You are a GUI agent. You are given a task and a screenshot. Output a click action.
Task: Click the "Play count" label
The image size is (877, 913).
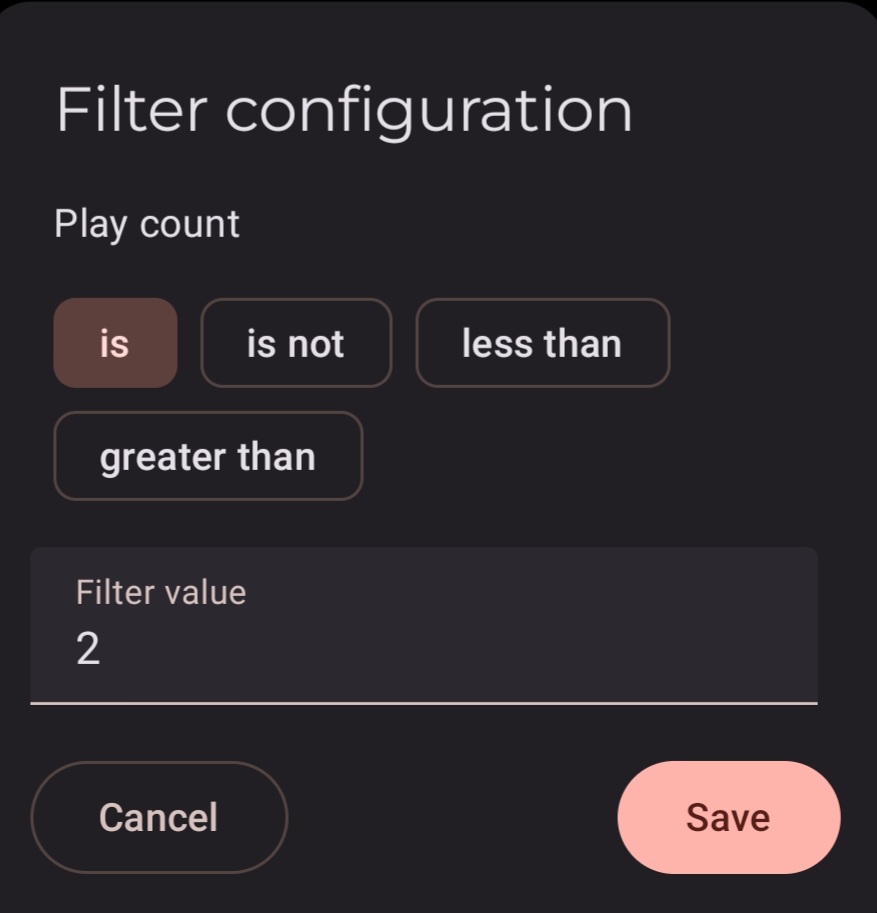pyautogui.click(x=147, y=224)
